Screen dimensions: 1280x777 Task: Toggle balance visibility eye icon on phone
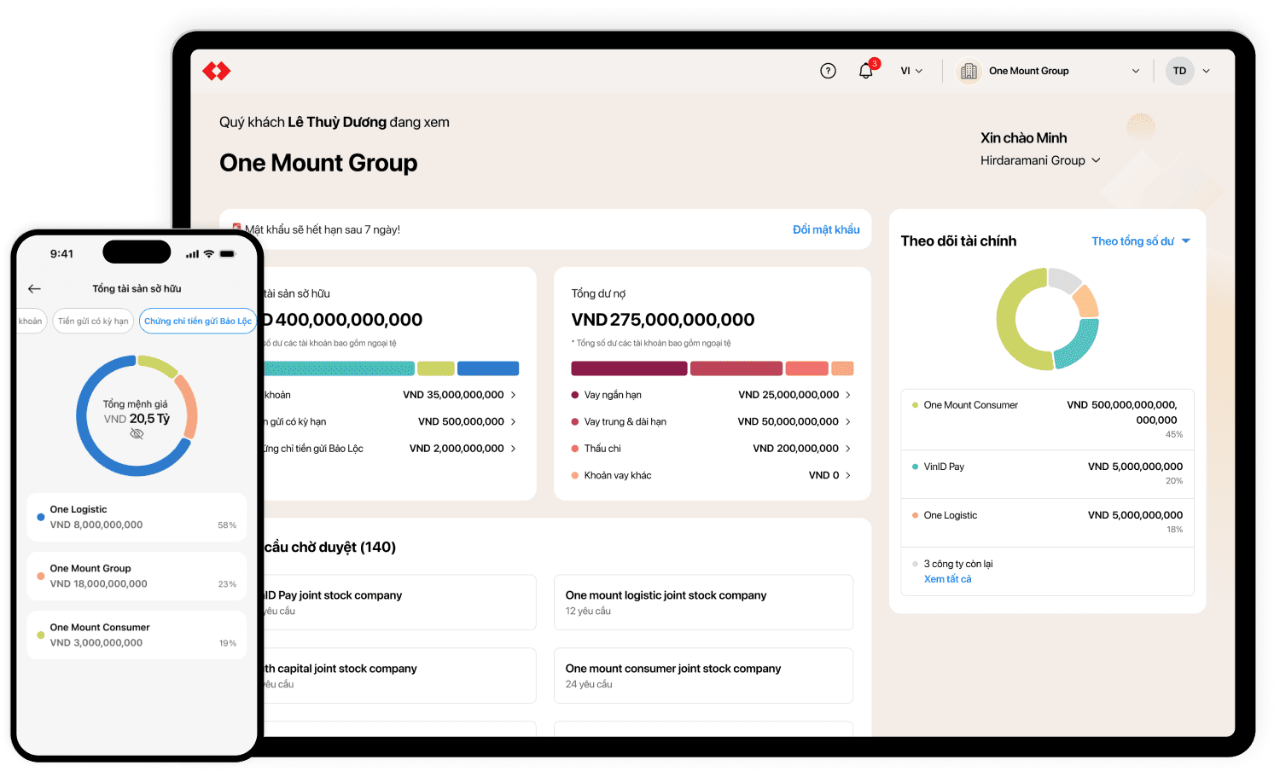(137, 434)
